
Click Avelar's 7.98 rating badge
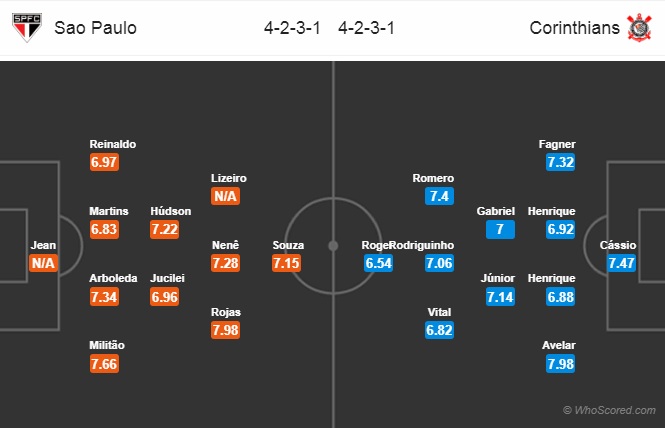561,364
